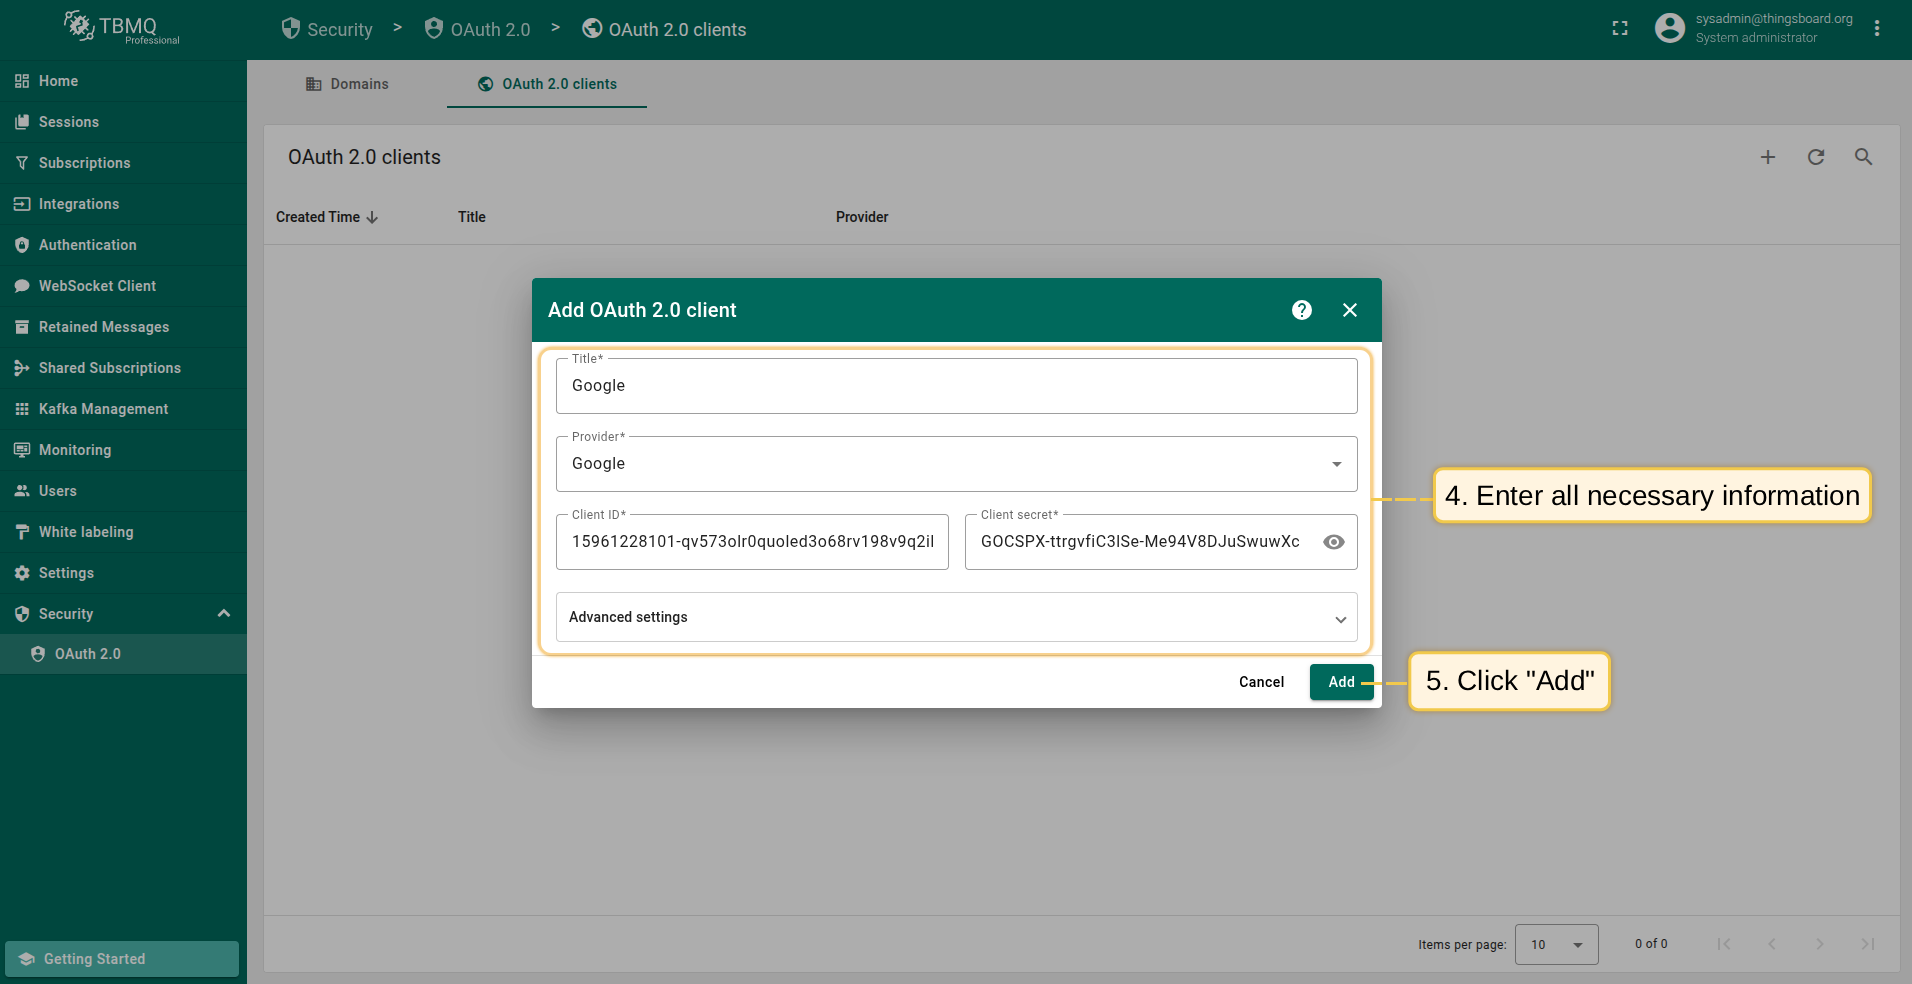Open the Items per page dropdown
This screenshot has width=1912, height=984.
point(1556,944)
